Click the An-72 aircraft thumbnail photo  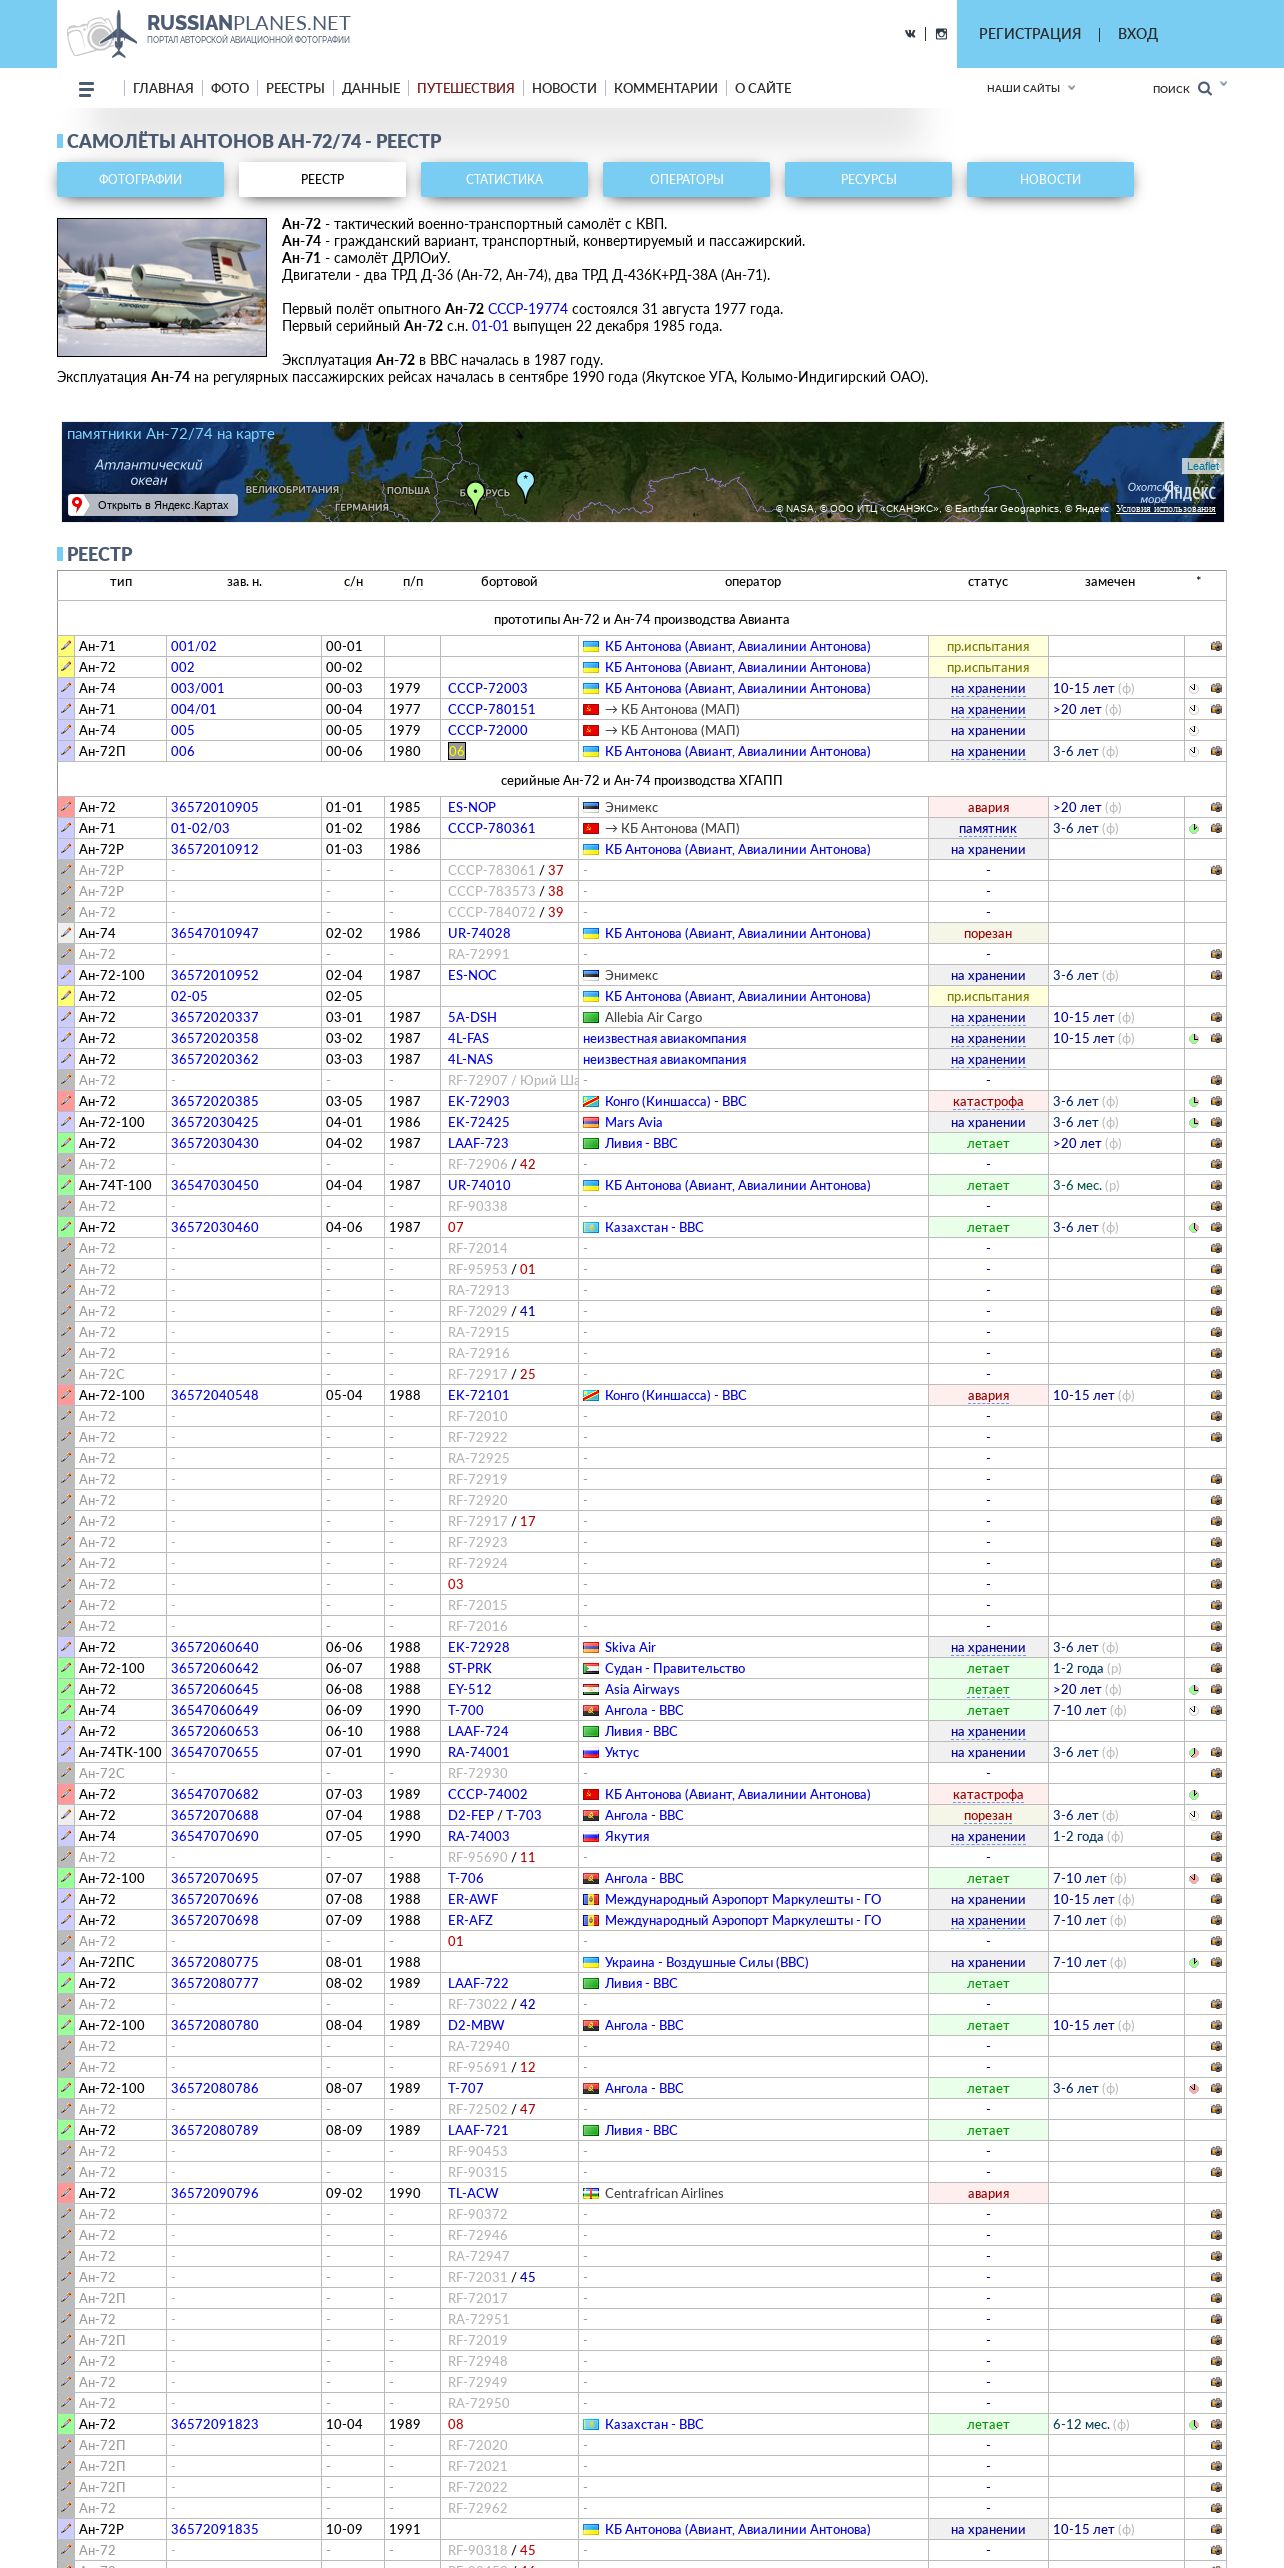coord(162,287)
